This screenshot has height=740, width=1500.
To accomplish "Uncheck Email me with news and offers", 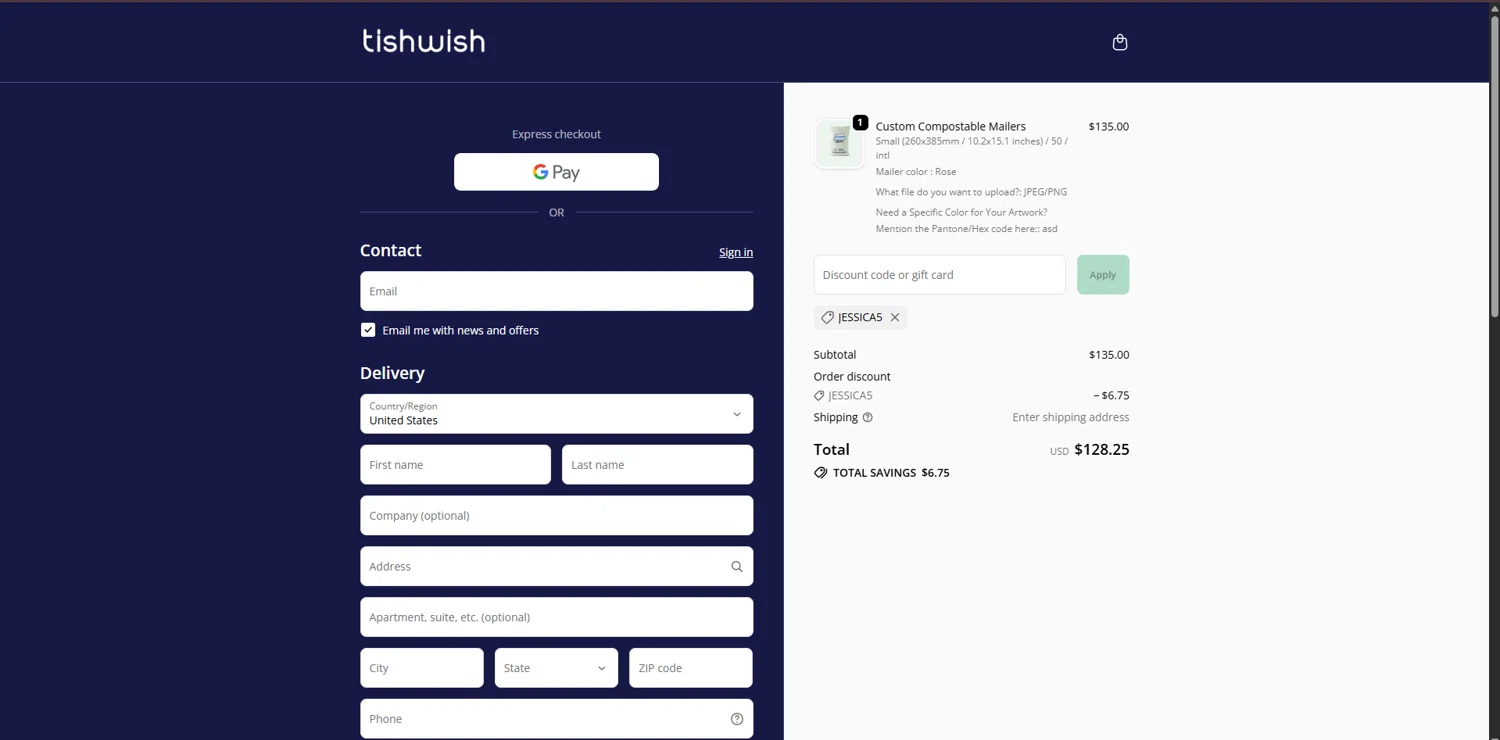I will (368, 330).
